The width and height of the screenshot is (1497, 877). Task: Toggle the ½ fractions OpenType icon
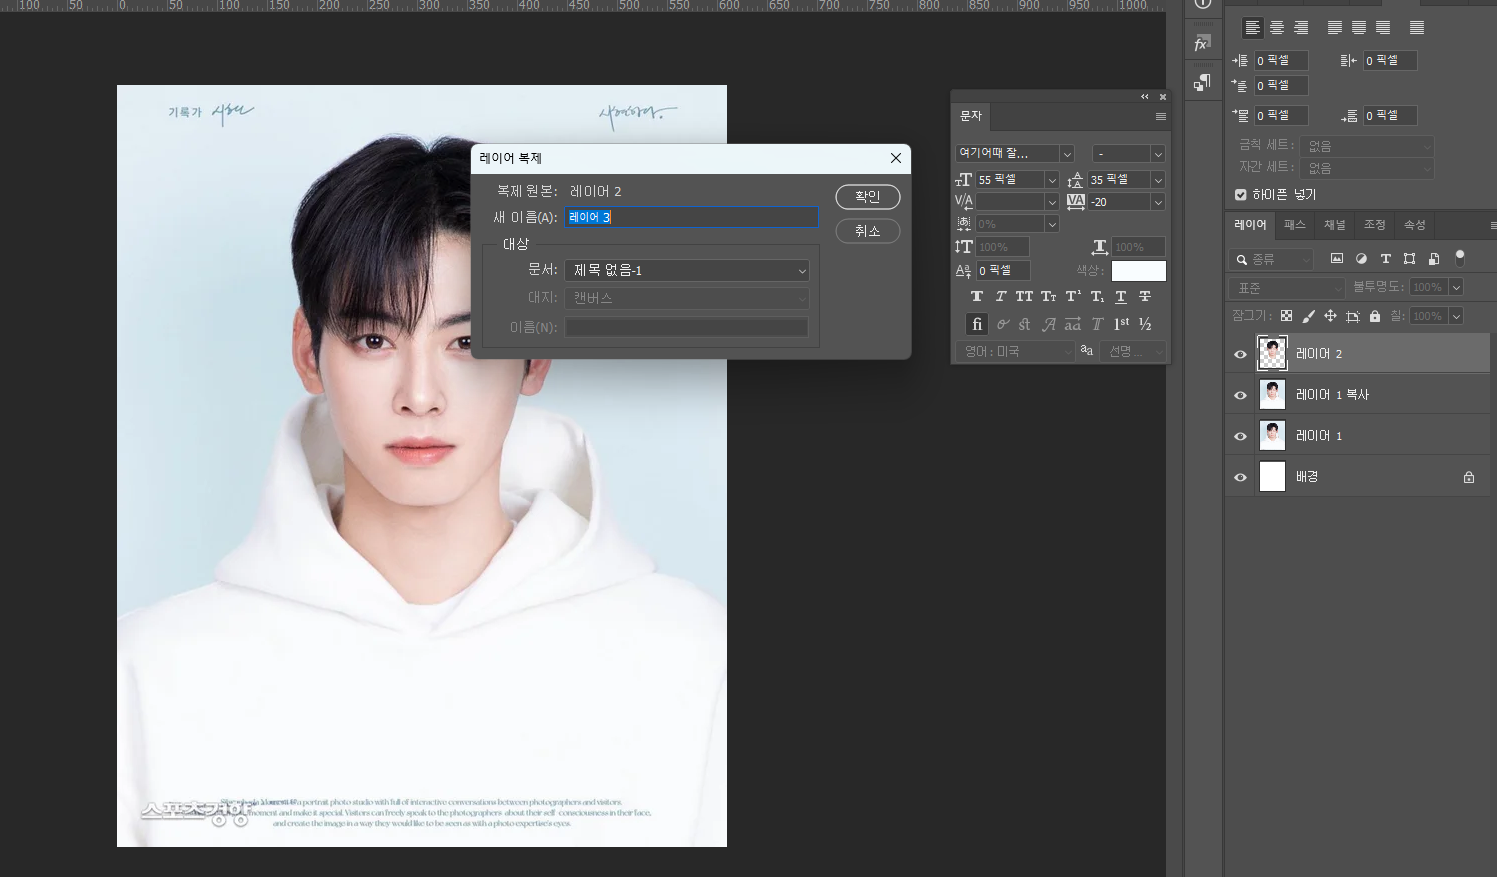click(1145, 324)
